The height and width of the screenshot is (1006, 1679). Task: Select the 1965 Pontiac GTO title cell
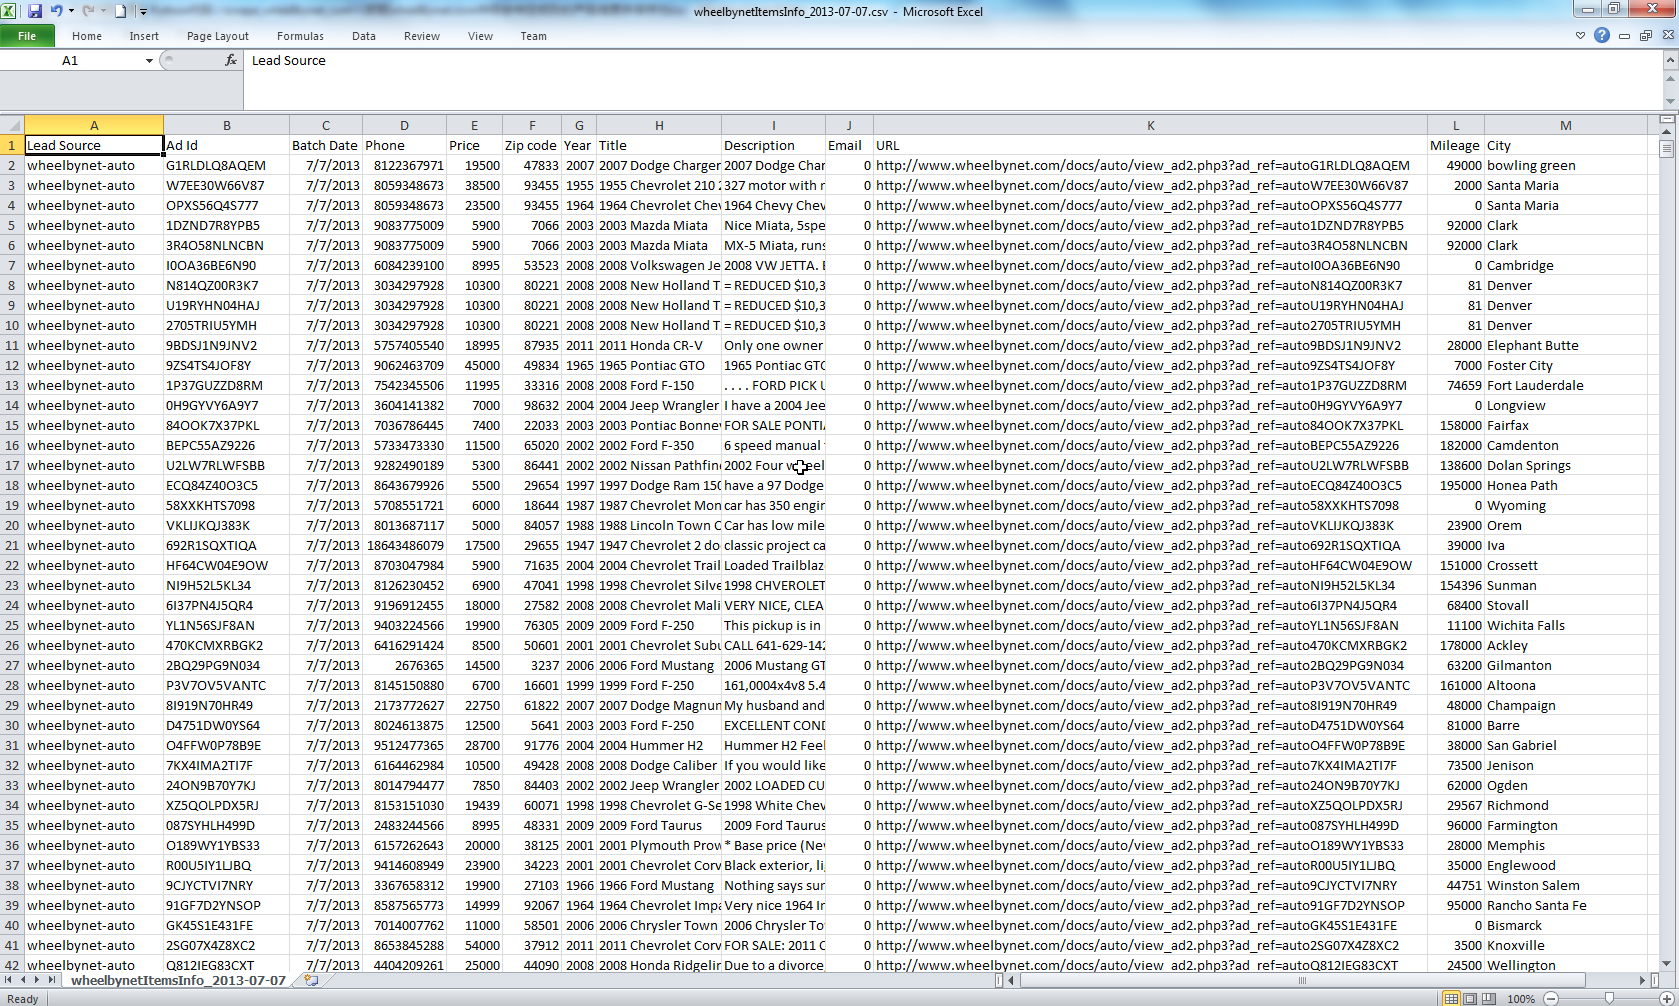[x=659, y=365]
